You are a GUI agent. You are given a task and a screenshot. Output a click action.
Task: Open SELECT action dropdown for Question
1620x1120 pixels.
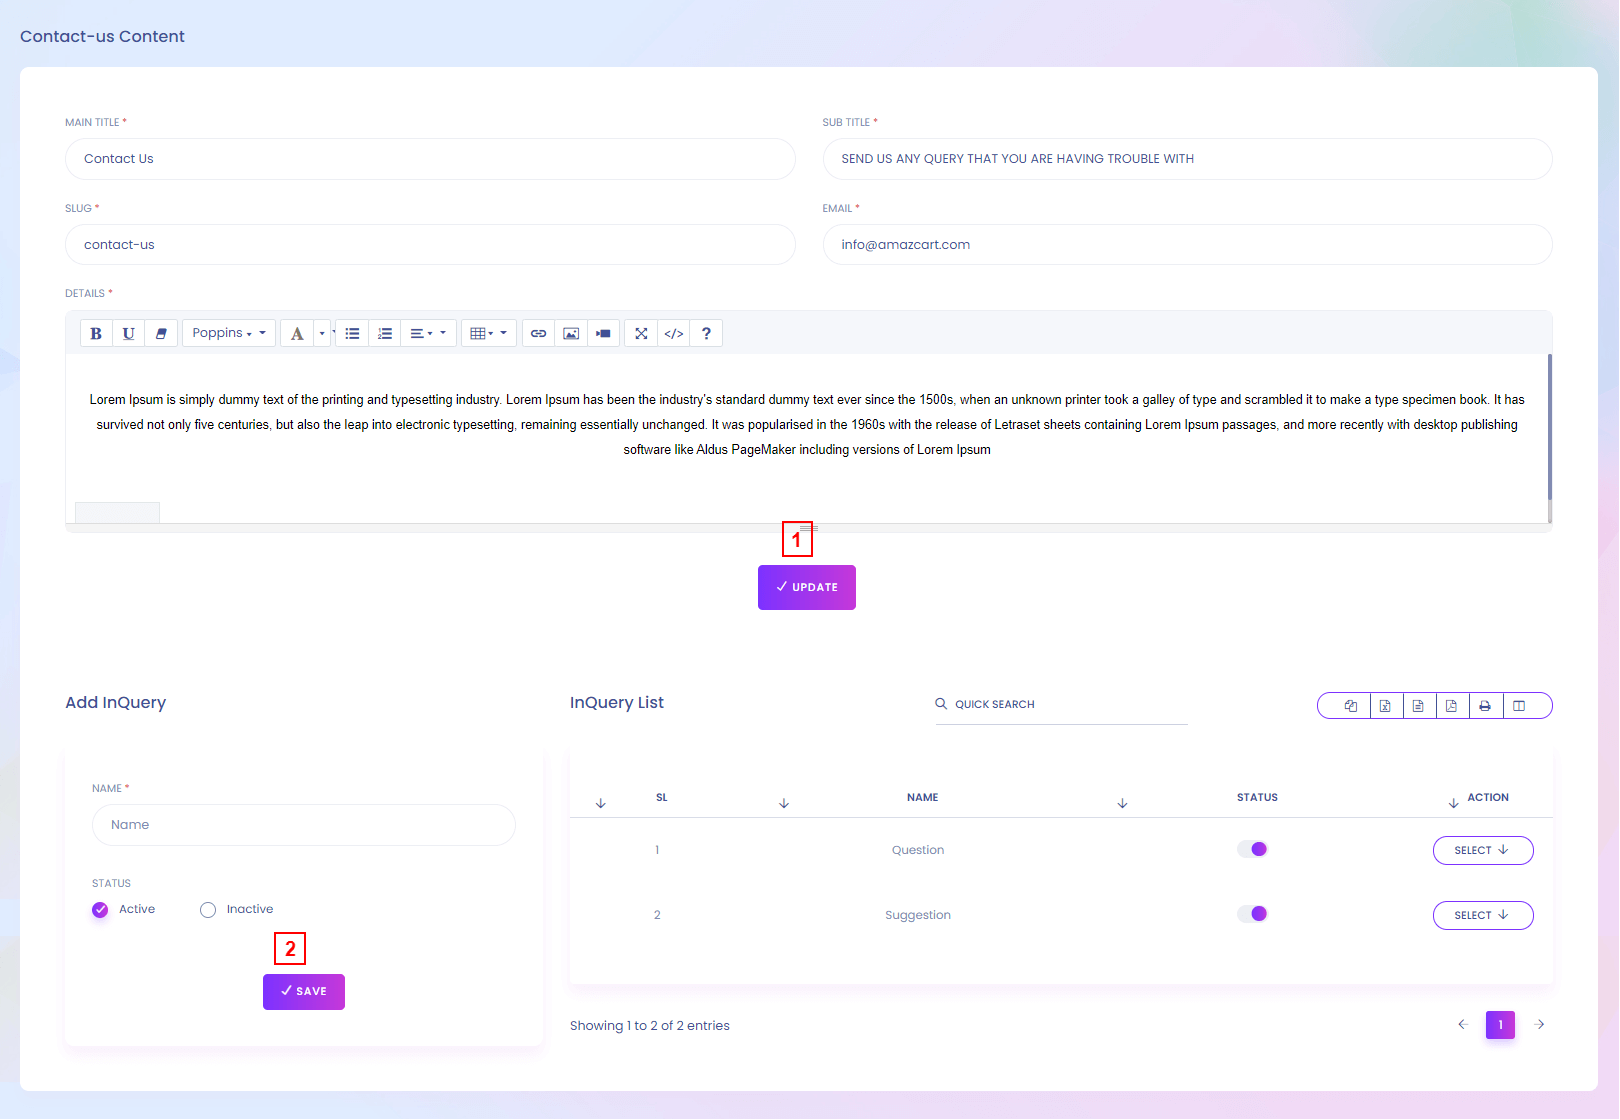[x=1482, y=851]
